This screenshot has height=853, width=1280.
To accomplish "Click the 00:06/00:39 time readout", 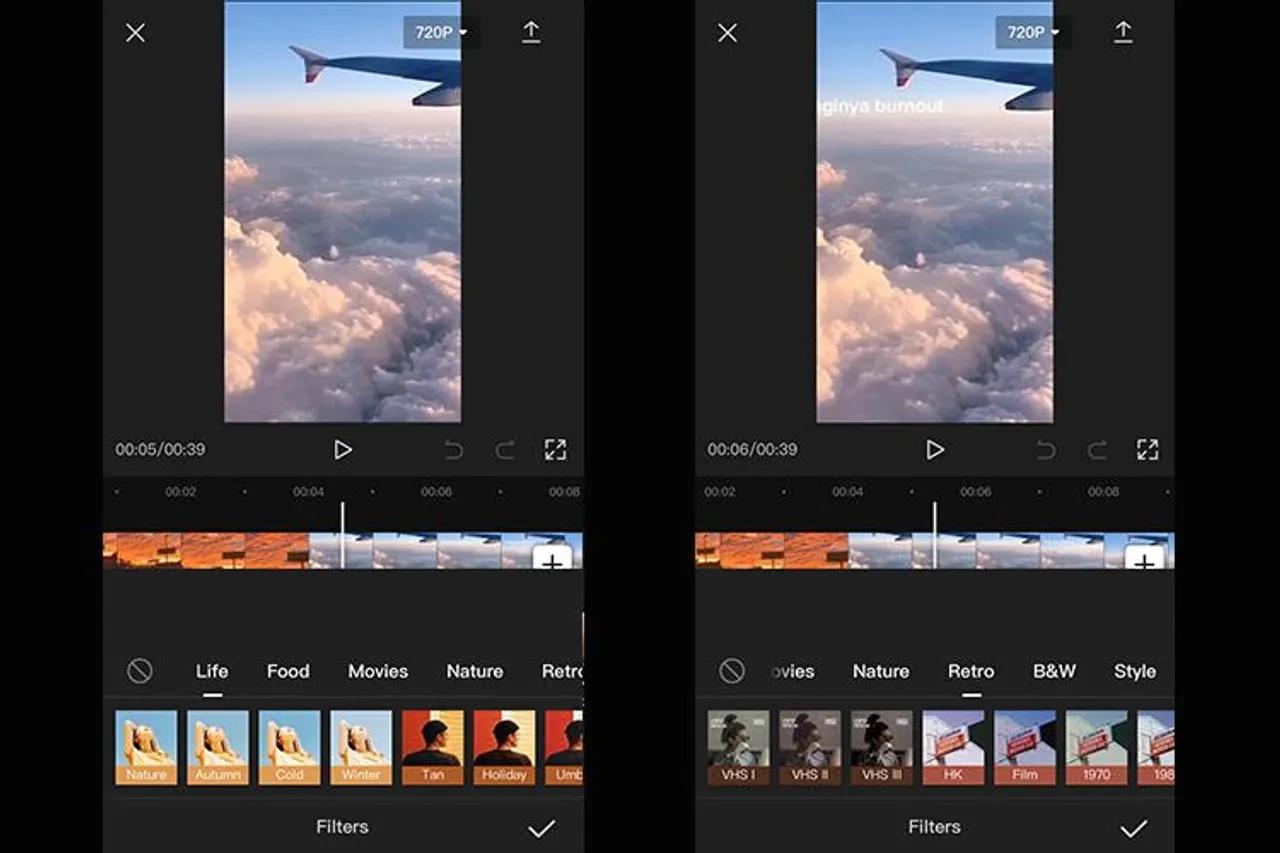I will click(x=752, y=450).
